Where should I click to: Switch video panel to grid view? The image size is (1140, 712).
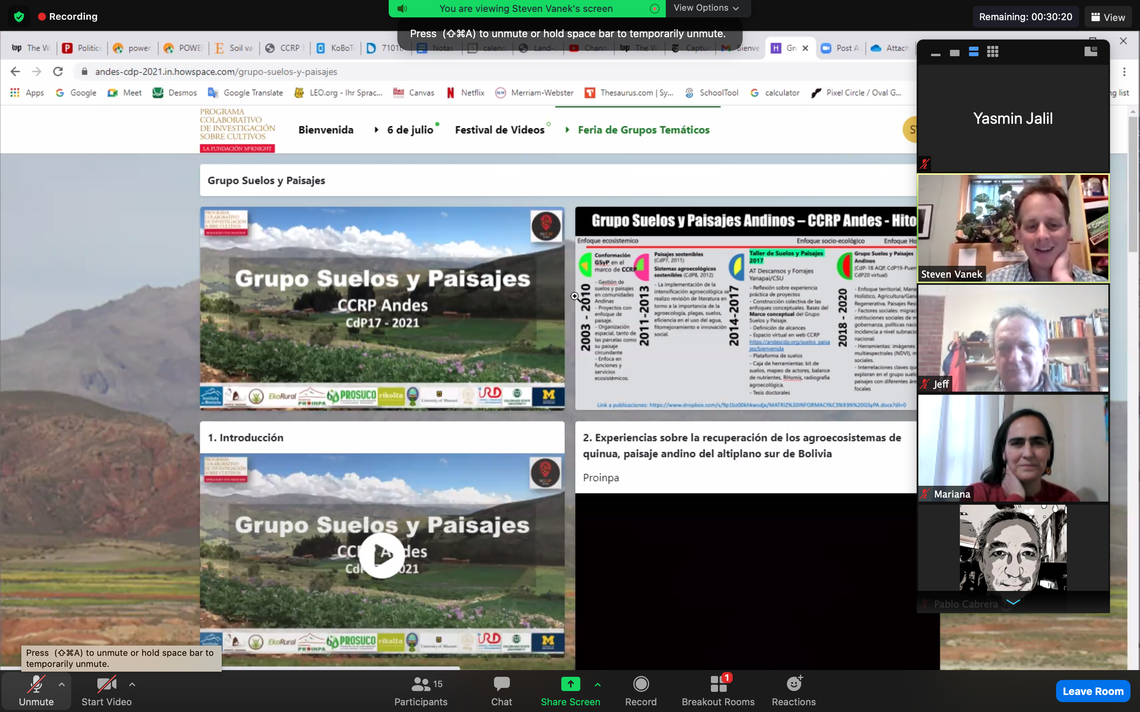tap(992, 52)
